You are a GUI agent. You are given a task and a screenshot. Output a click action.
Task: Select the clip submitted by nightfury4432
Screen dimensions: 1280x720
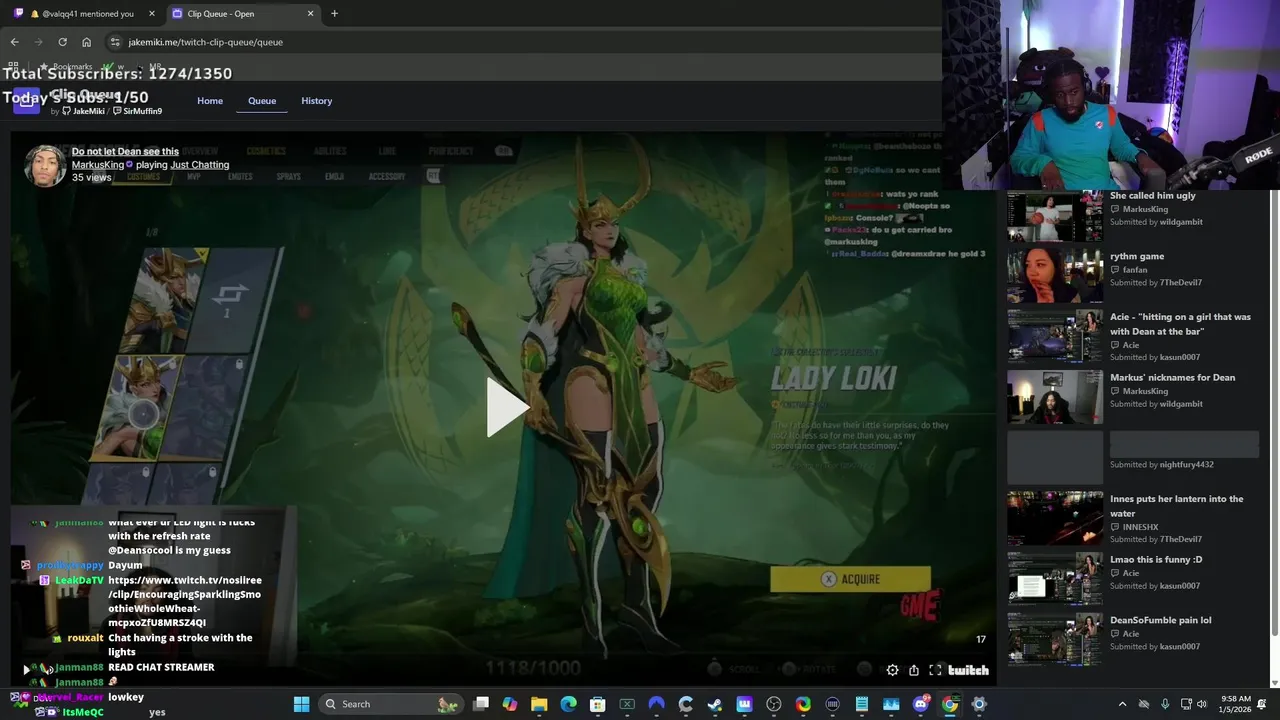point(1133,457)
